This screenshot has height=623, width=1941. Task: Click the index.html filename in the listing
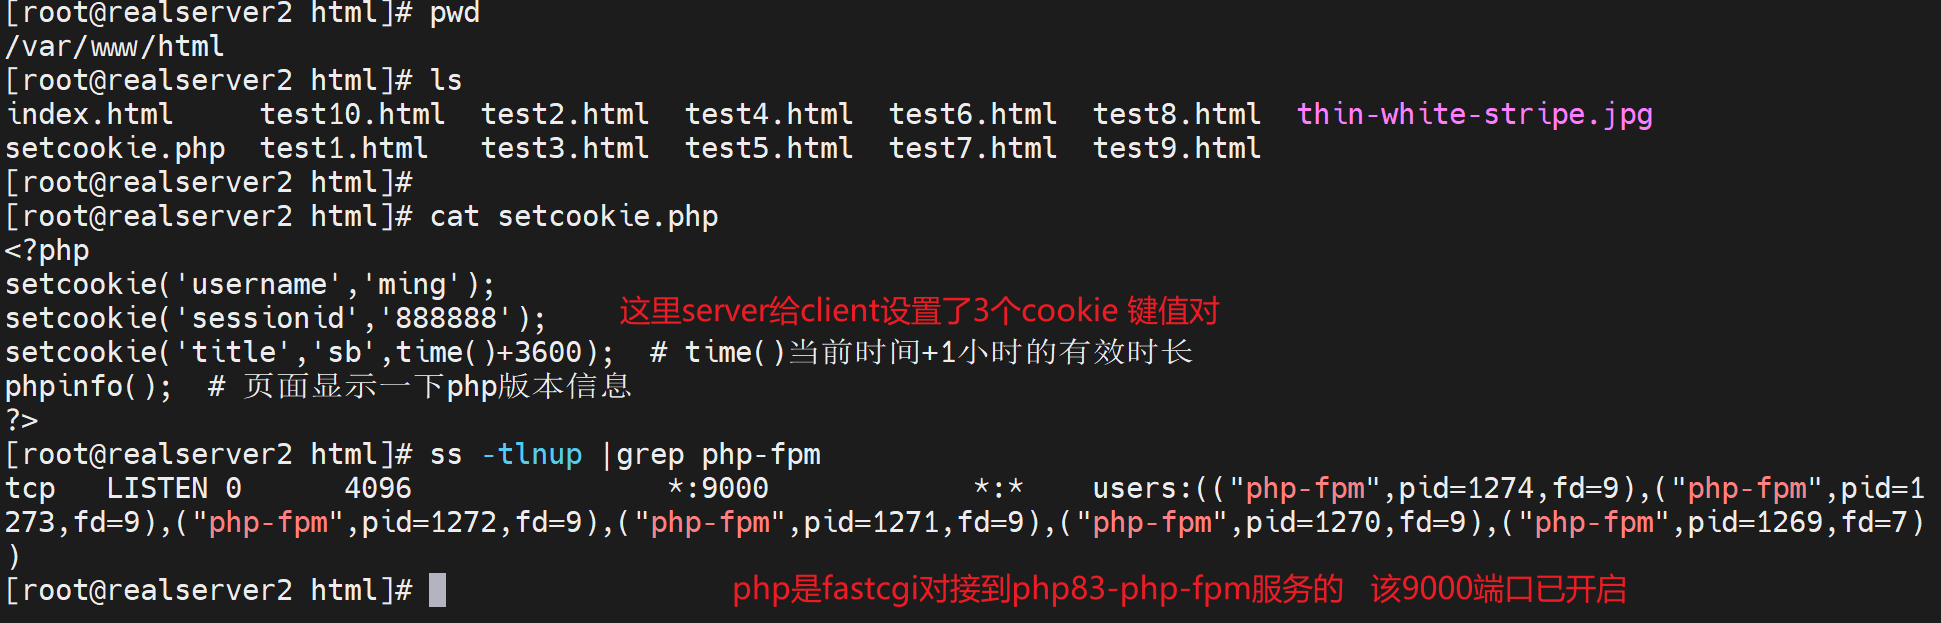90,114
